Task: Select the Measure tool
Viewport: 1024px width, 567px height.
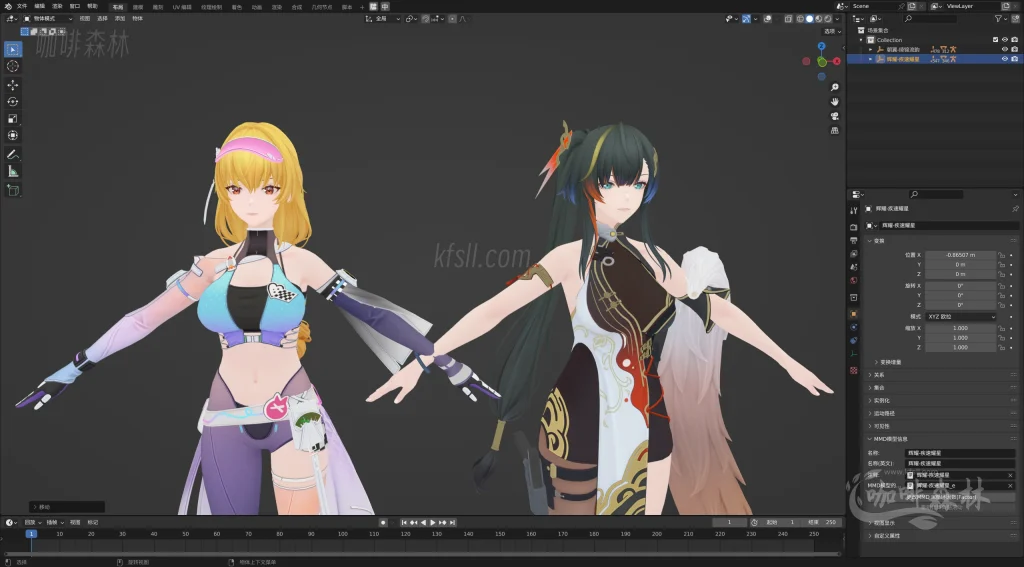Action: click(x=12, y=171)
